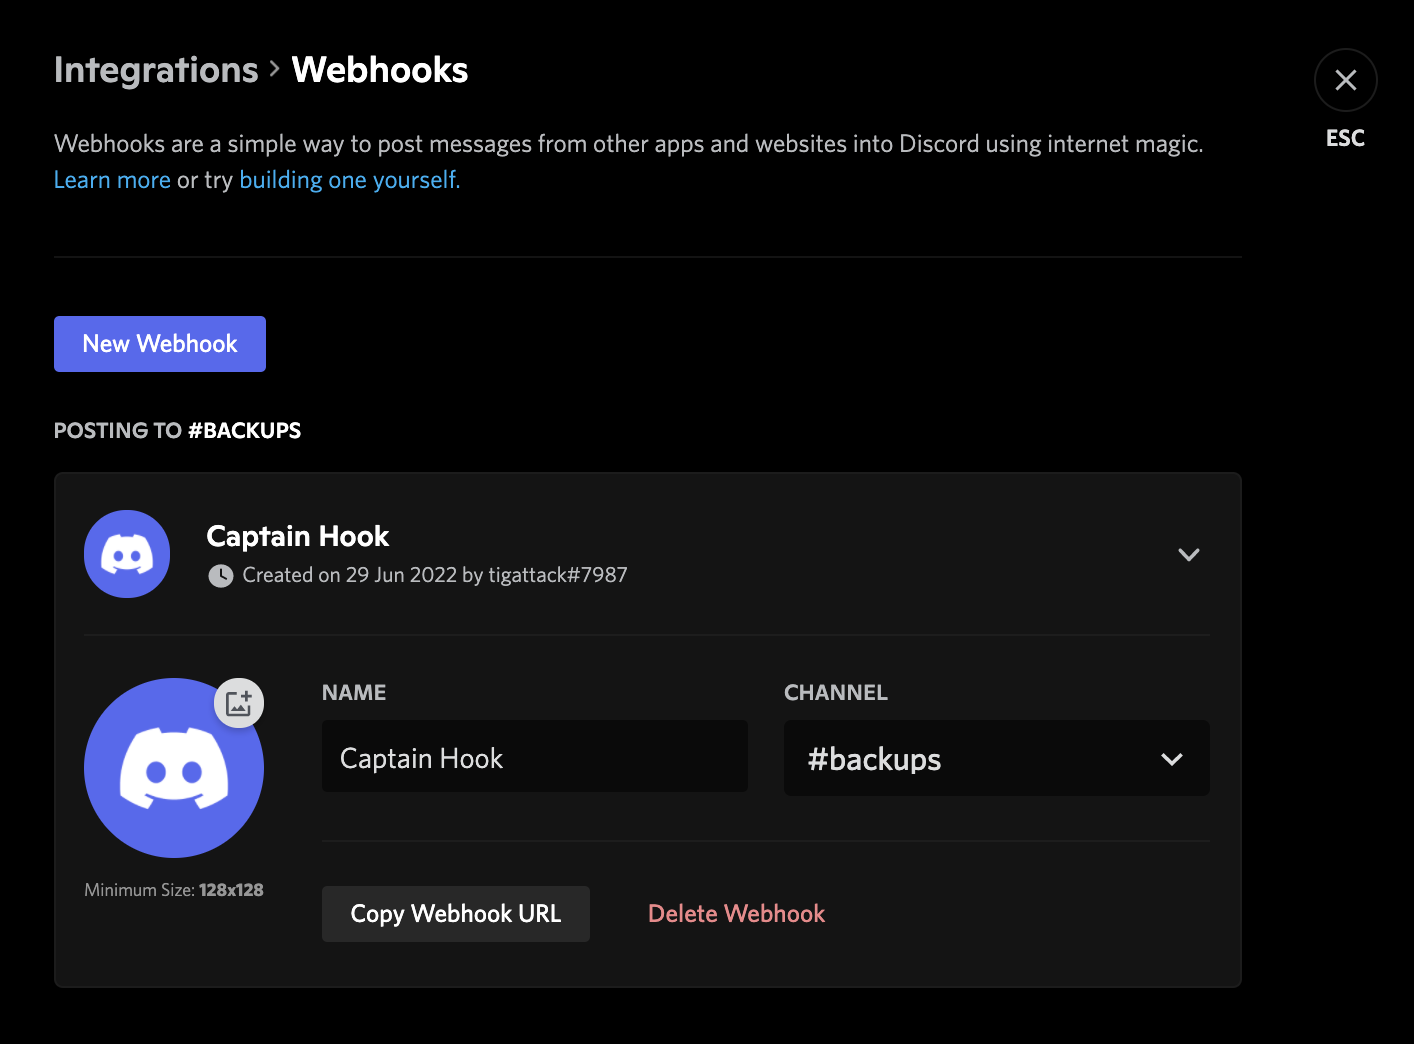This screenshot has height=1044, width=1414.
Task: Expand the webhook details with the down arrow
Action: [1188, 554]
